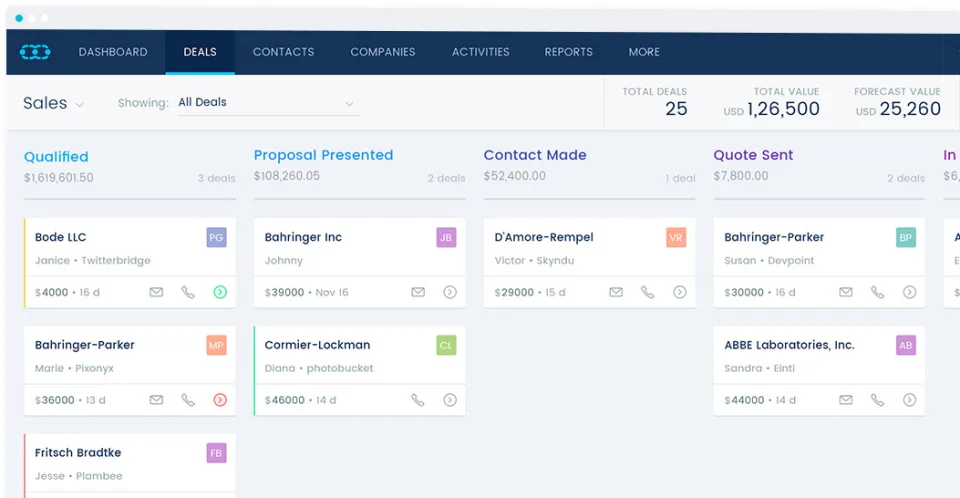
Task: Click the $39000 • Nov 16 text
Action: tap(306, 293)
